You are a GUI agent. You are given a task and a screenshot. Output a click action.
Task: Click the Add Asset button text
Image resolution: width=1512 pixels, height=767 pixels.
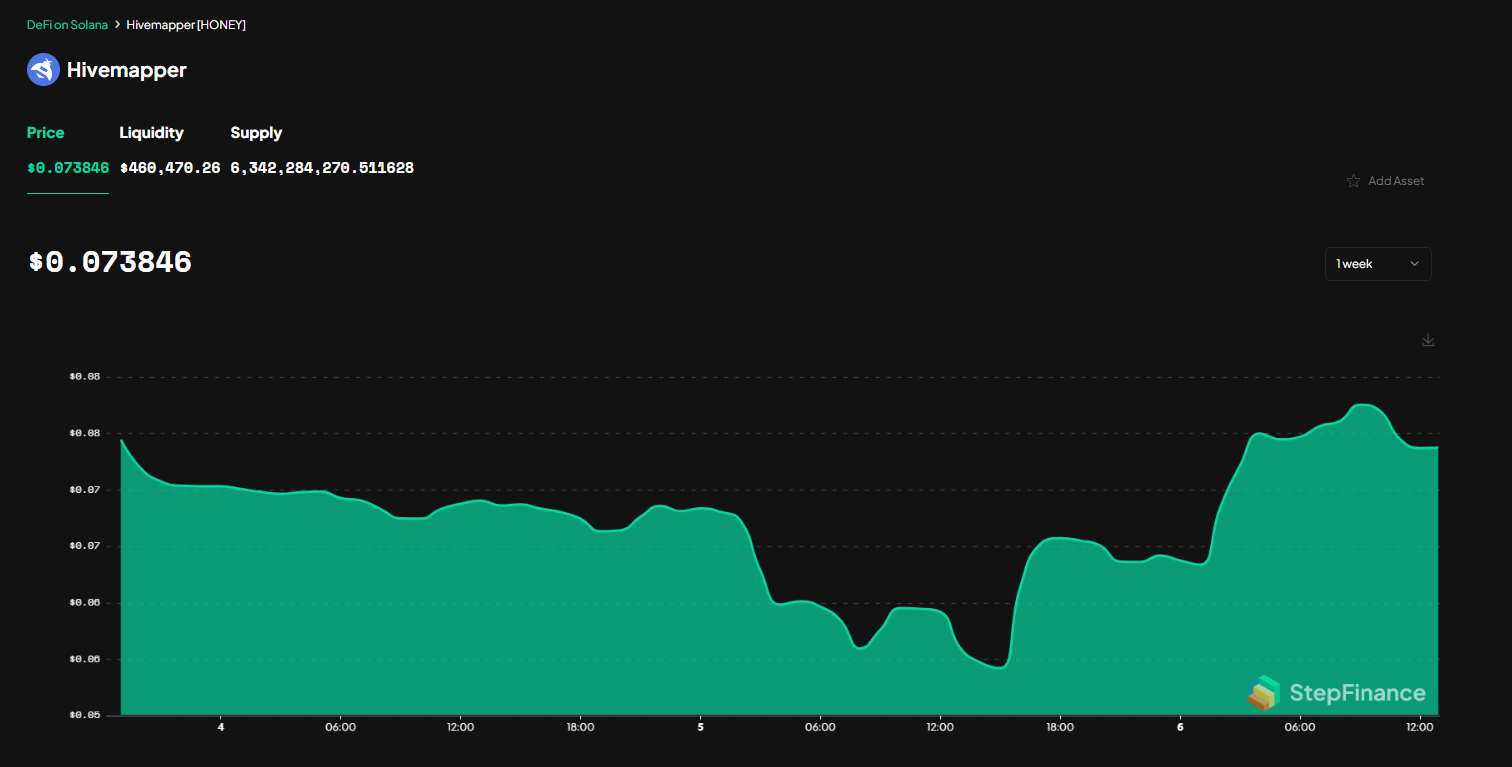[1396, 181]
